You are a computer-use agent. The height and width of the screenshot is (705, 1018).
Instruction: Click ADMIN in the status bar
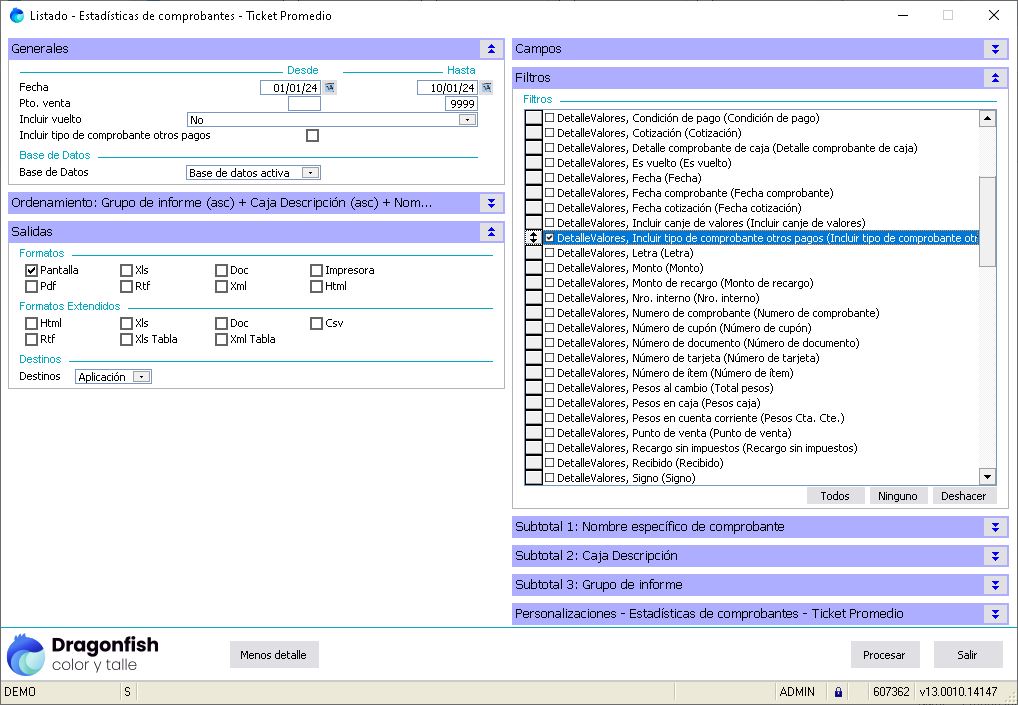(x=797, y=691)
